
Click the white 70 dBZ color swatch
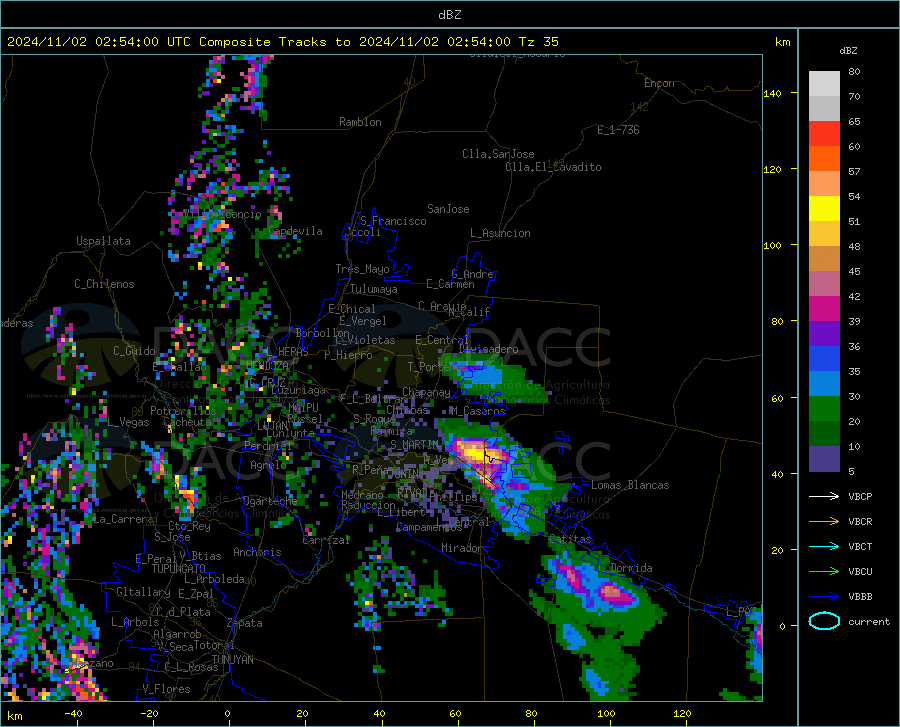[x=824, y=84]
